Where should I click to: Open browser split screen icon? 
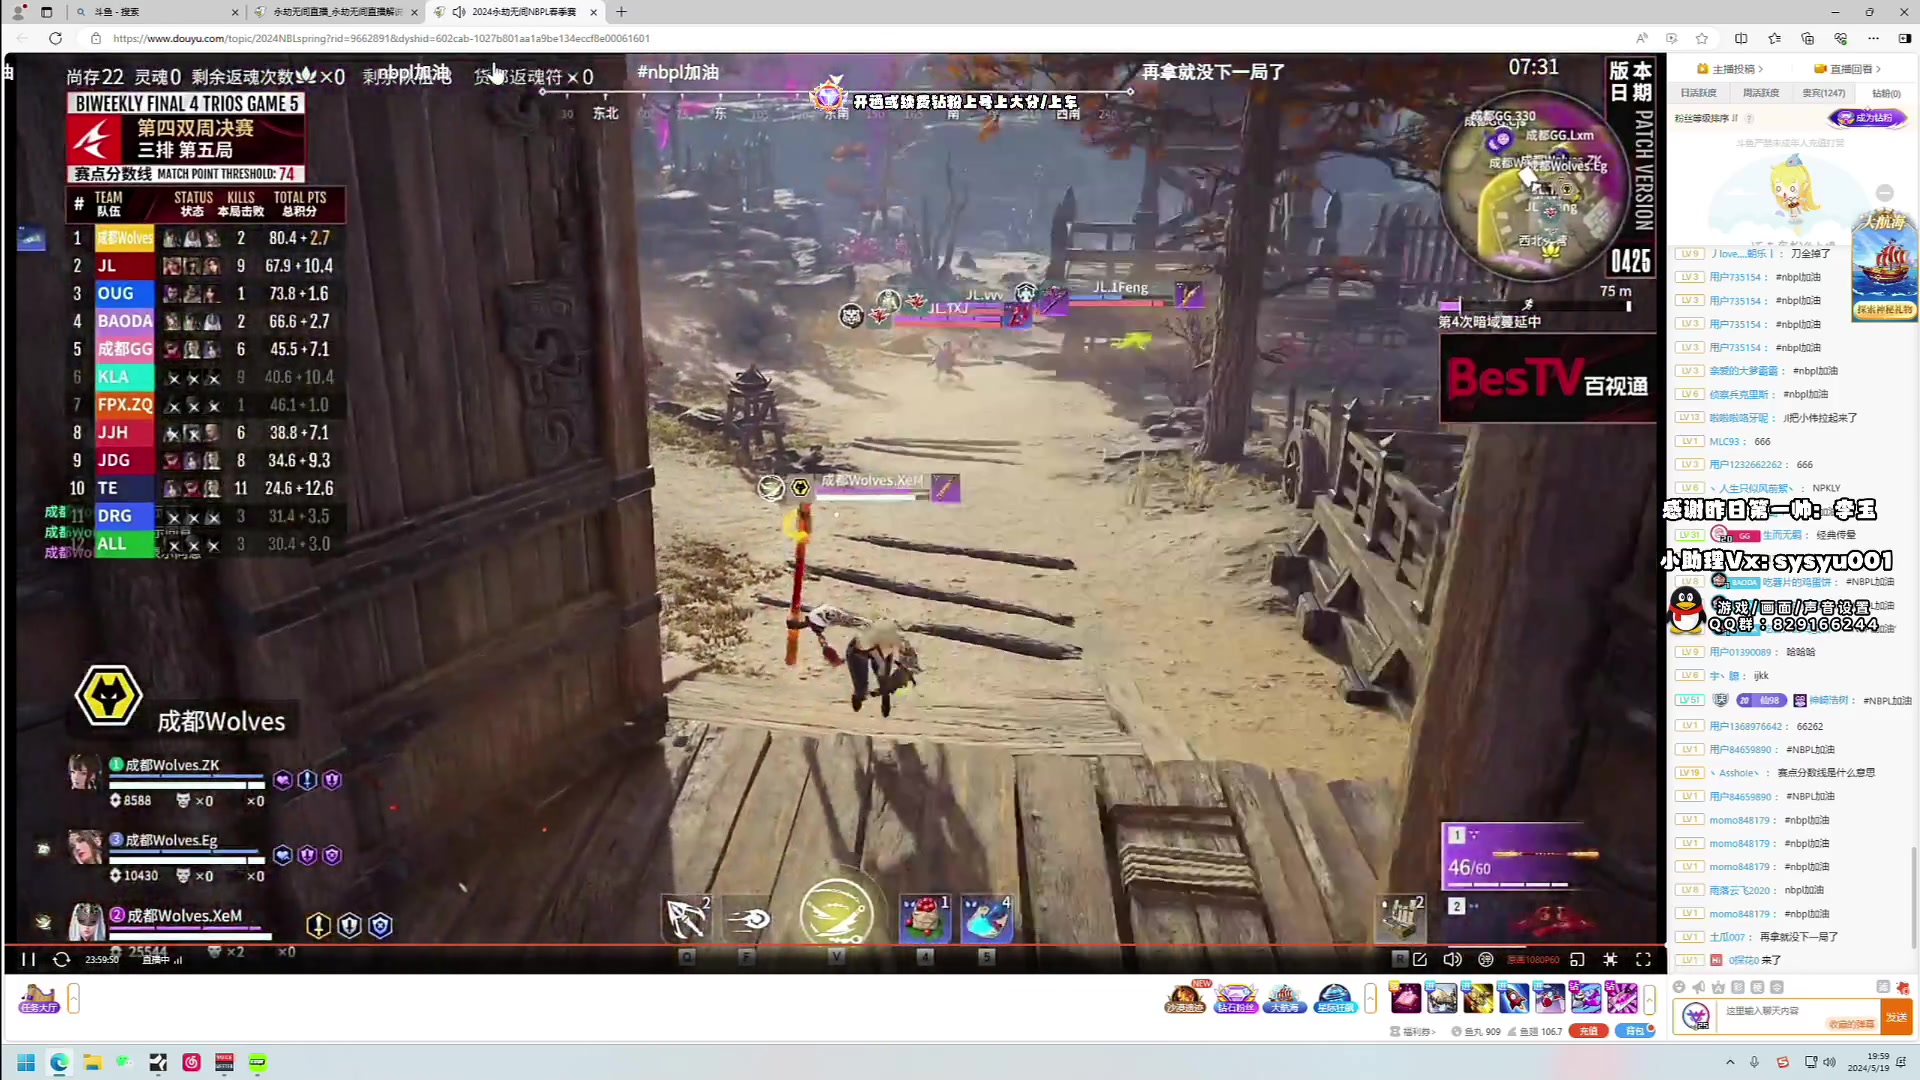click(1741, 38)
